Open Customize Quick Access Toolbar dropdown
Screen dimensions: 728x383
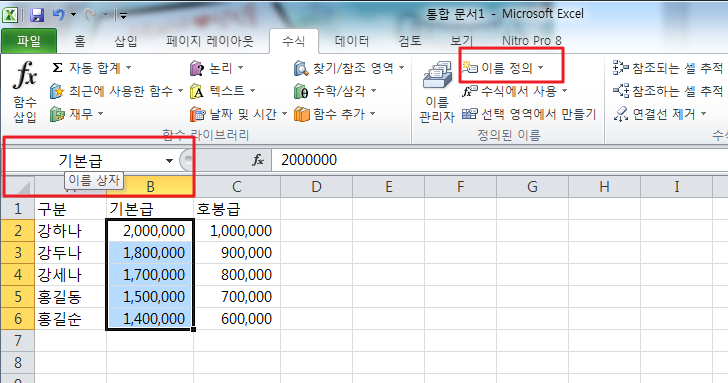123,16
